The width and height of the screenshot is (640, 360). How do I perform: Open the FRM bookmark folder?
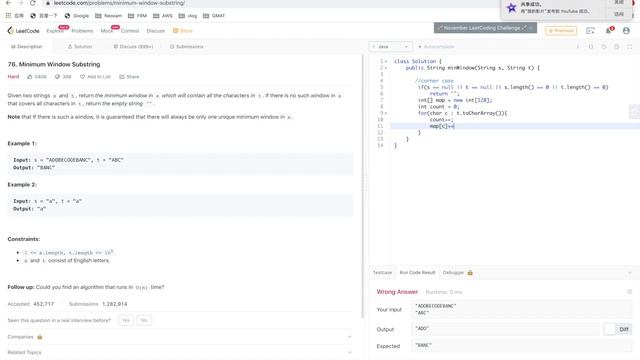tap(138, 16)
